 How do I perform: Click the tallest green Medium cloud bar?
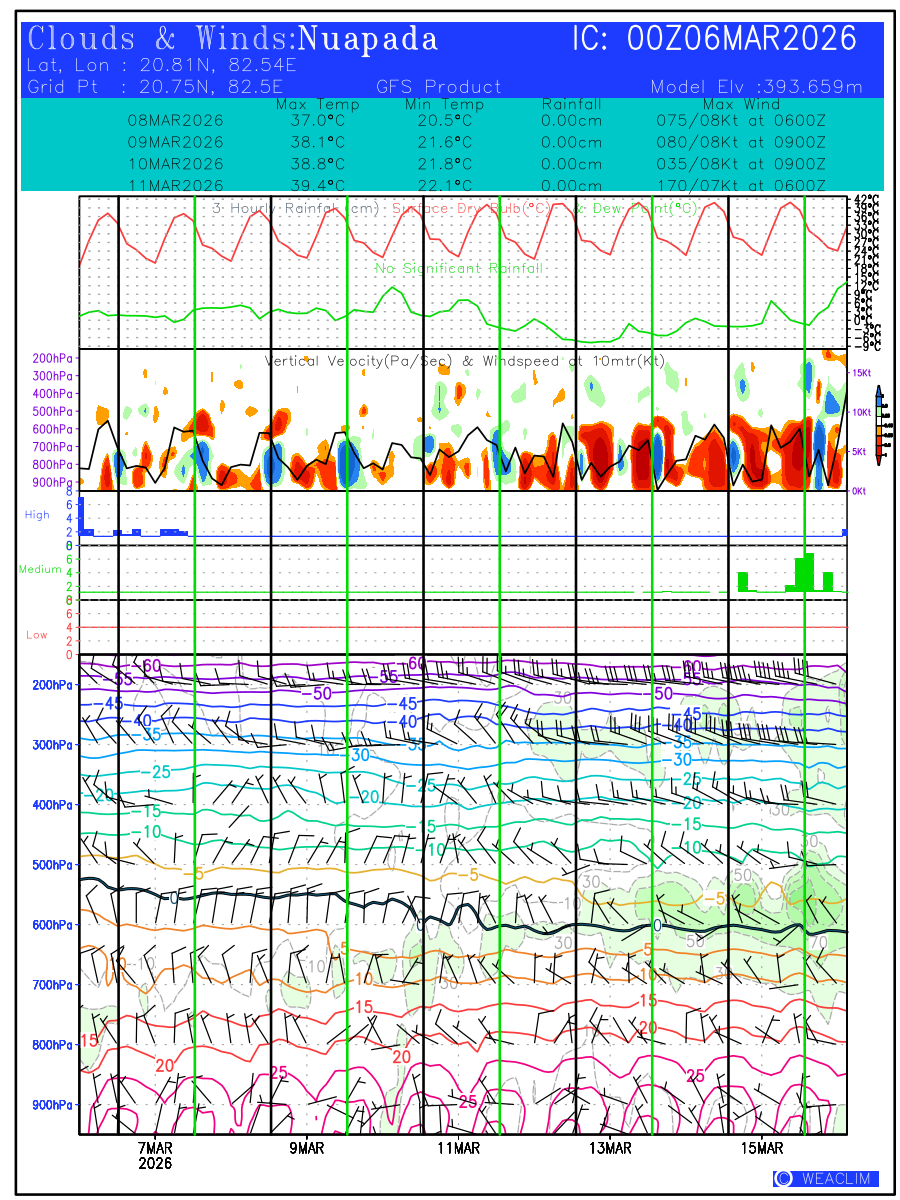808,573
